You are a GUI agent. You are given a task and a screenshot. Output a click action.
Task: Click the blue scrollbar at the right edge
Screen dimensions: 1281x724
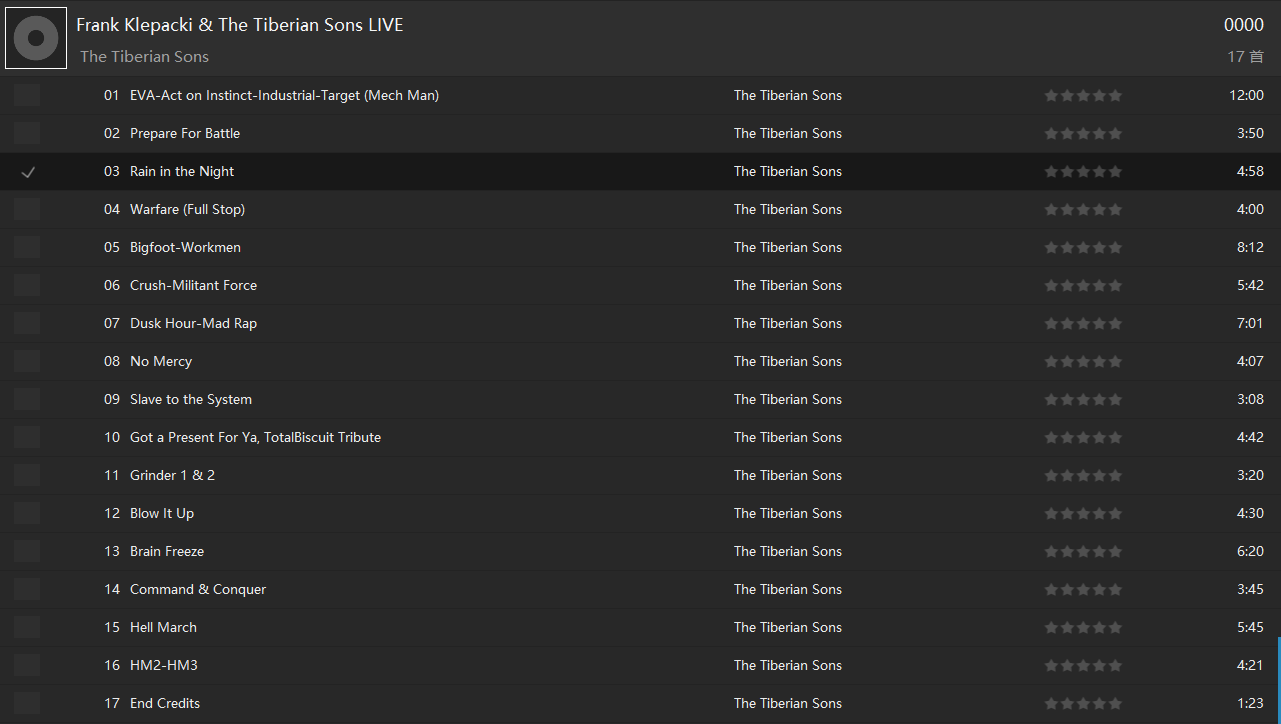1278,680
